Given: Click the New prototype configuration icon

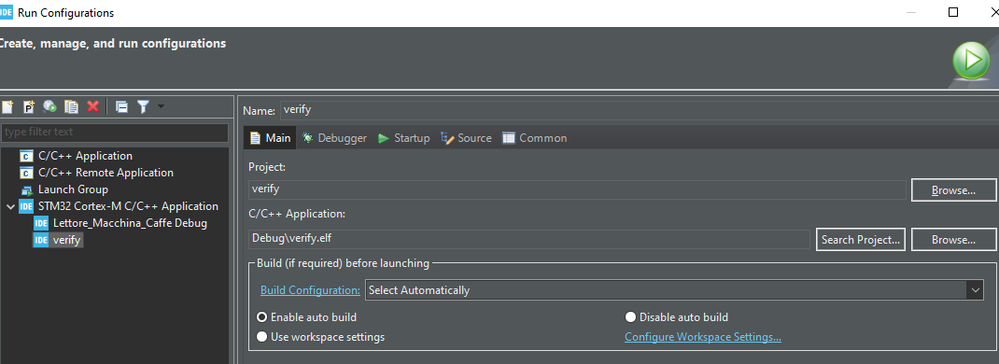Looking at the screenshot, I should (x=29, y=107).
